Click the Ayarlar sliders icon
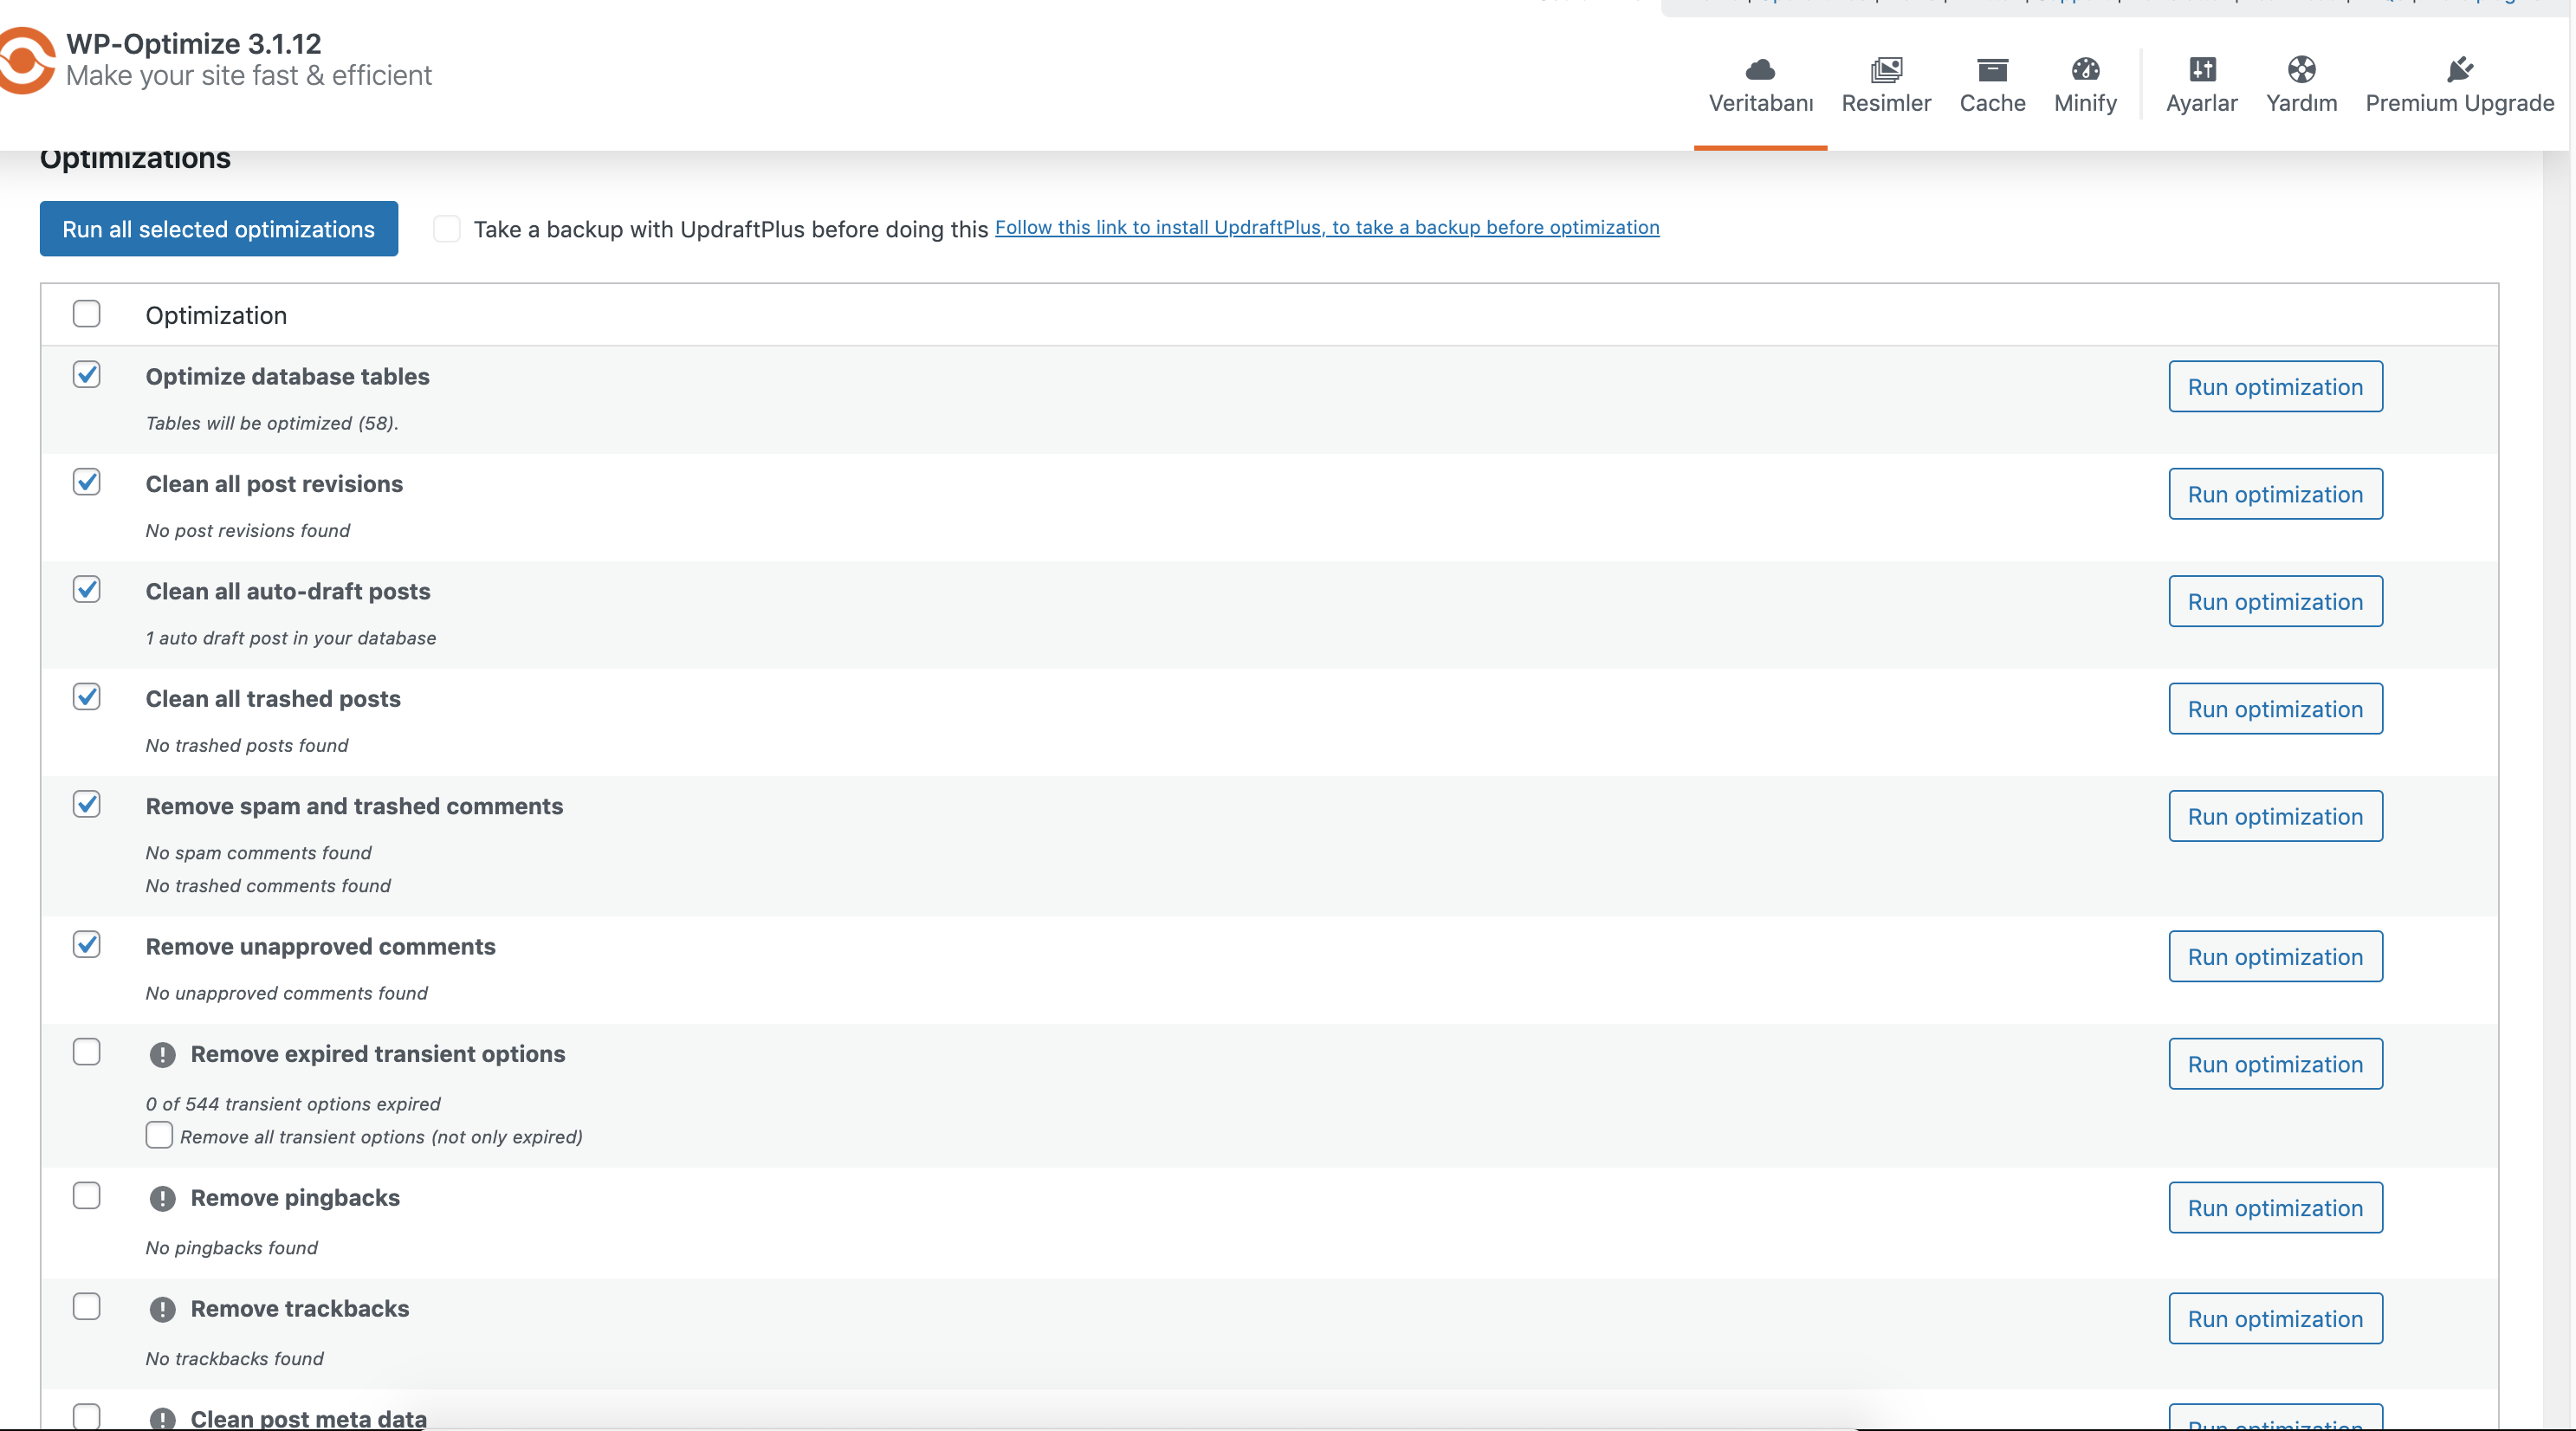This screenshot has width=2576, height=1431. pos(2202,69)
